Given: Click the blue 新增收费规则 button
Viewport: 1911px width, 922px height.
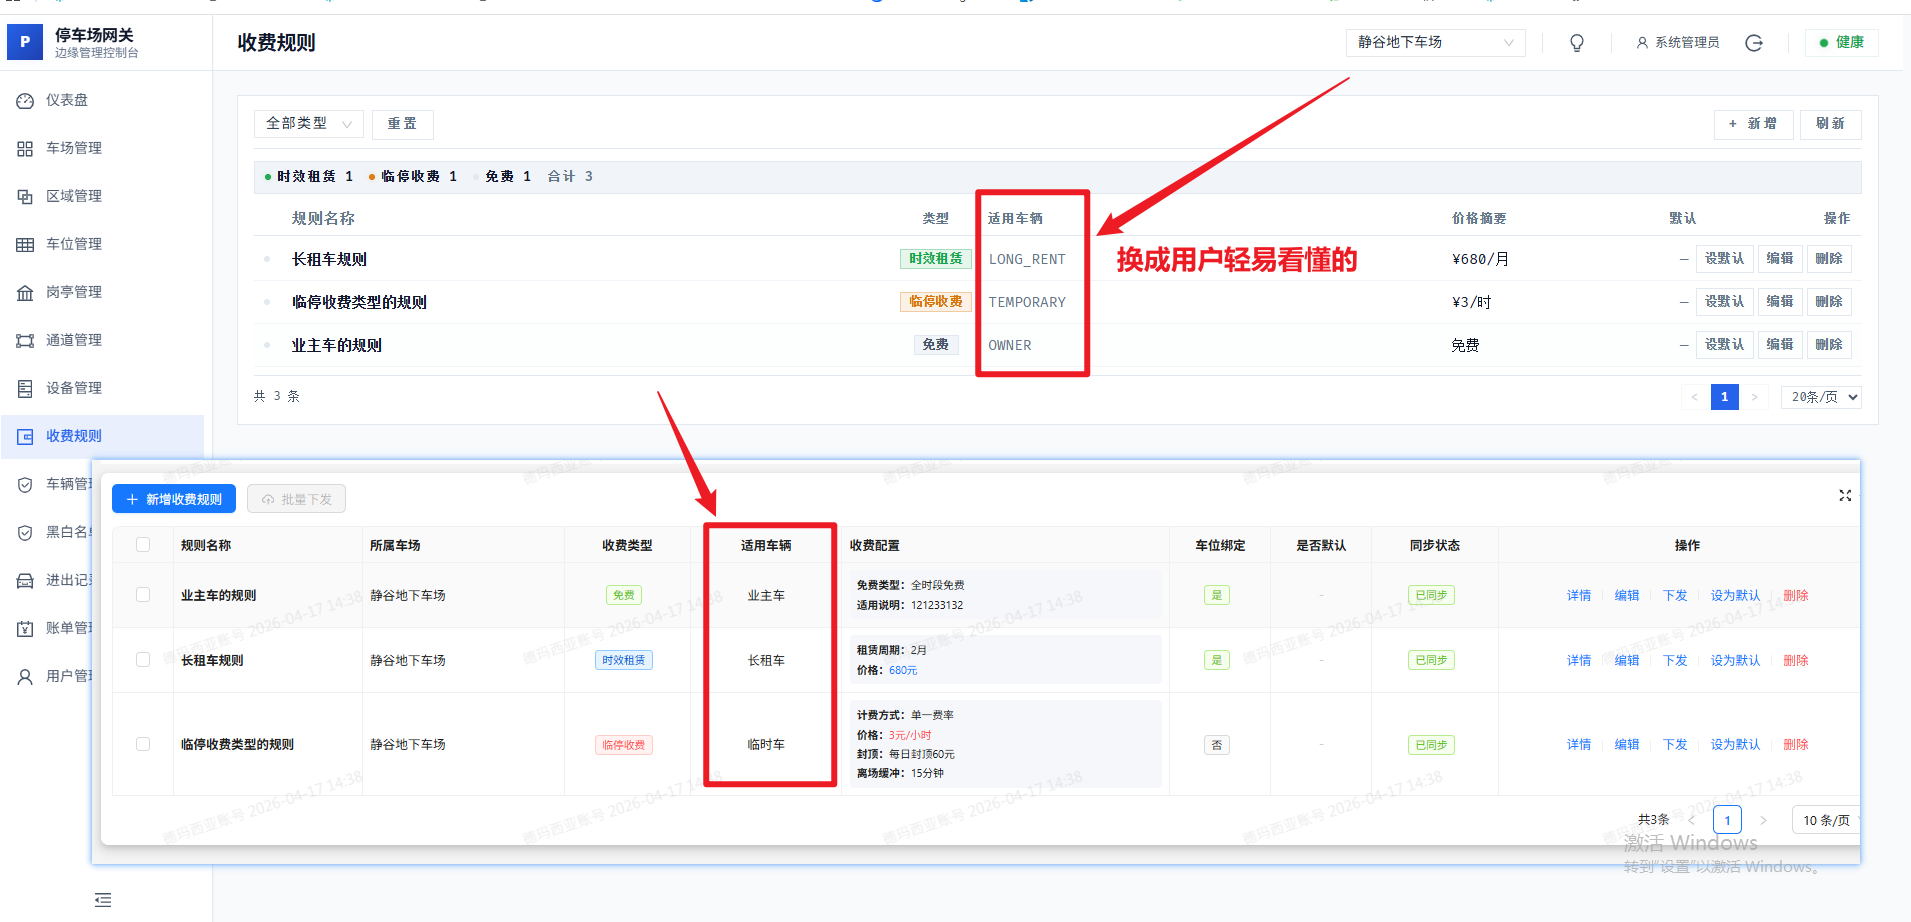Looking at the screenshot, I should click(x=174, y=499).
